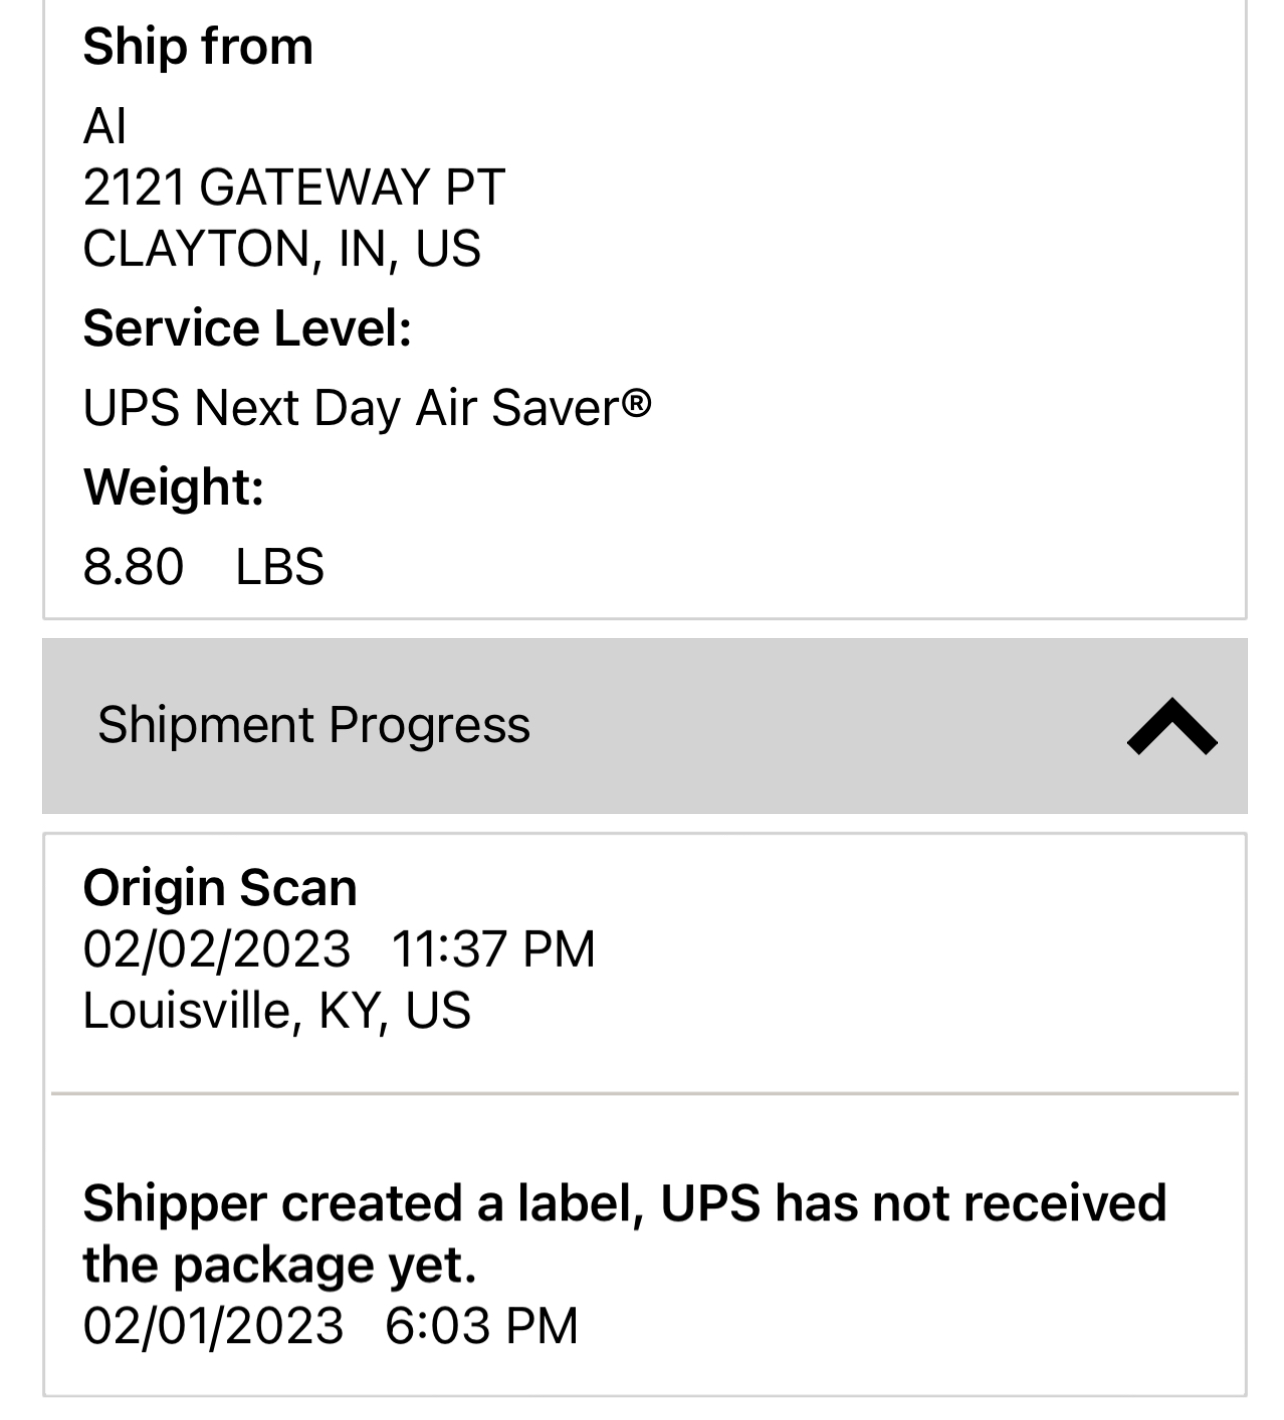Tap the CLAYTON, IN, US location text
The image size is (1284, 1420).
(281, 248)
